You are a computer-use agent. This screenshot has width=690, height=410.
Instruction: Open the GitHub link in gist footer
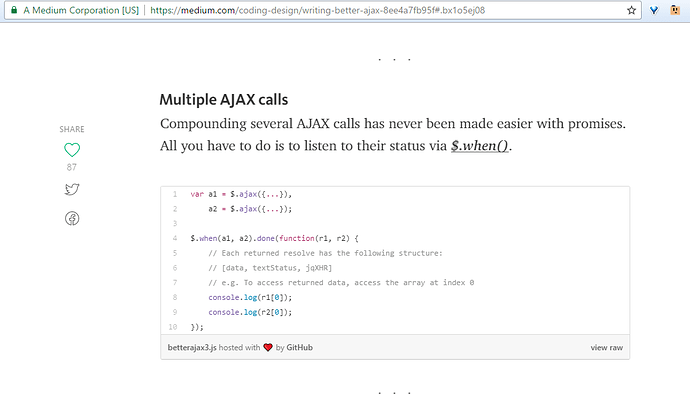point(300,348)
